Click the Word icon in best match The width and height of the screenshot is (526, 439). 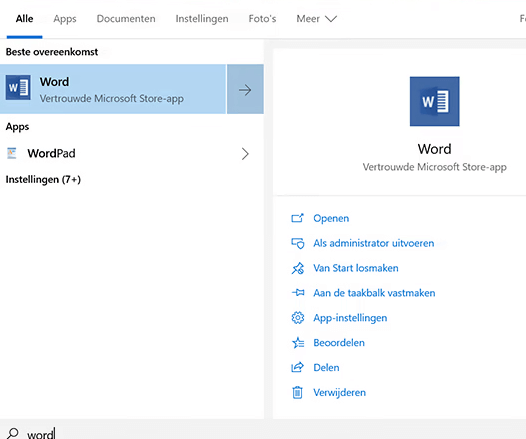click(18, 88)
